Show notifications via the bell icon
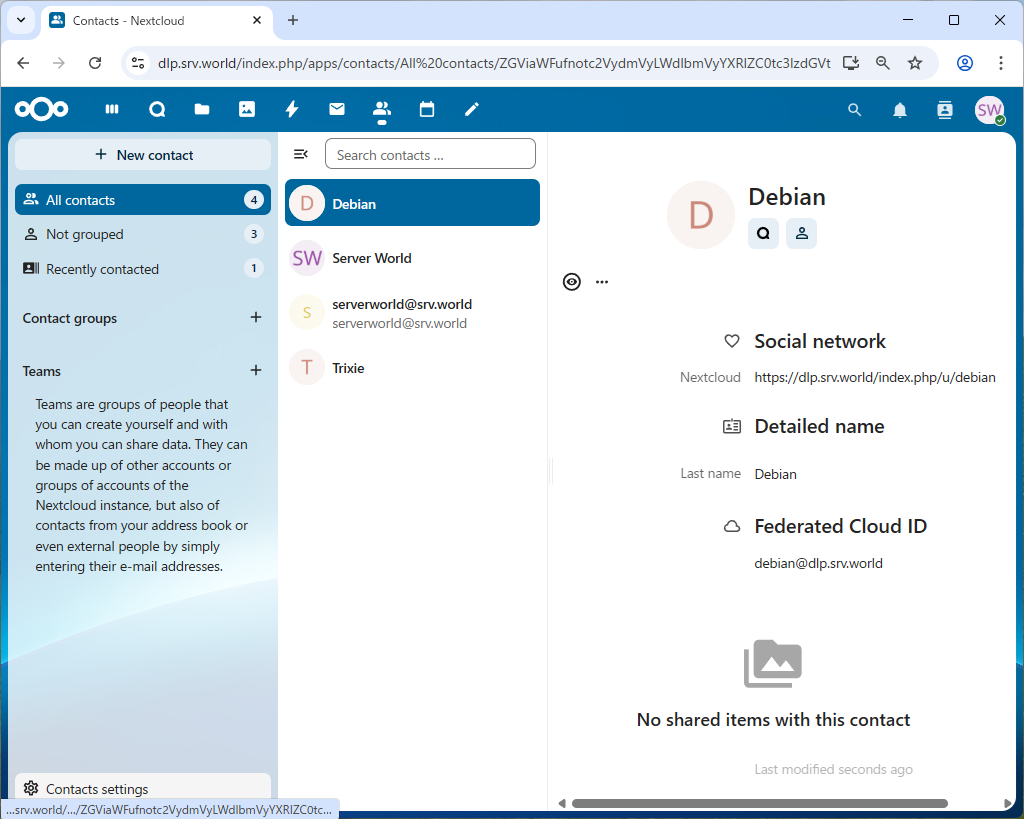 click(900, 110)
